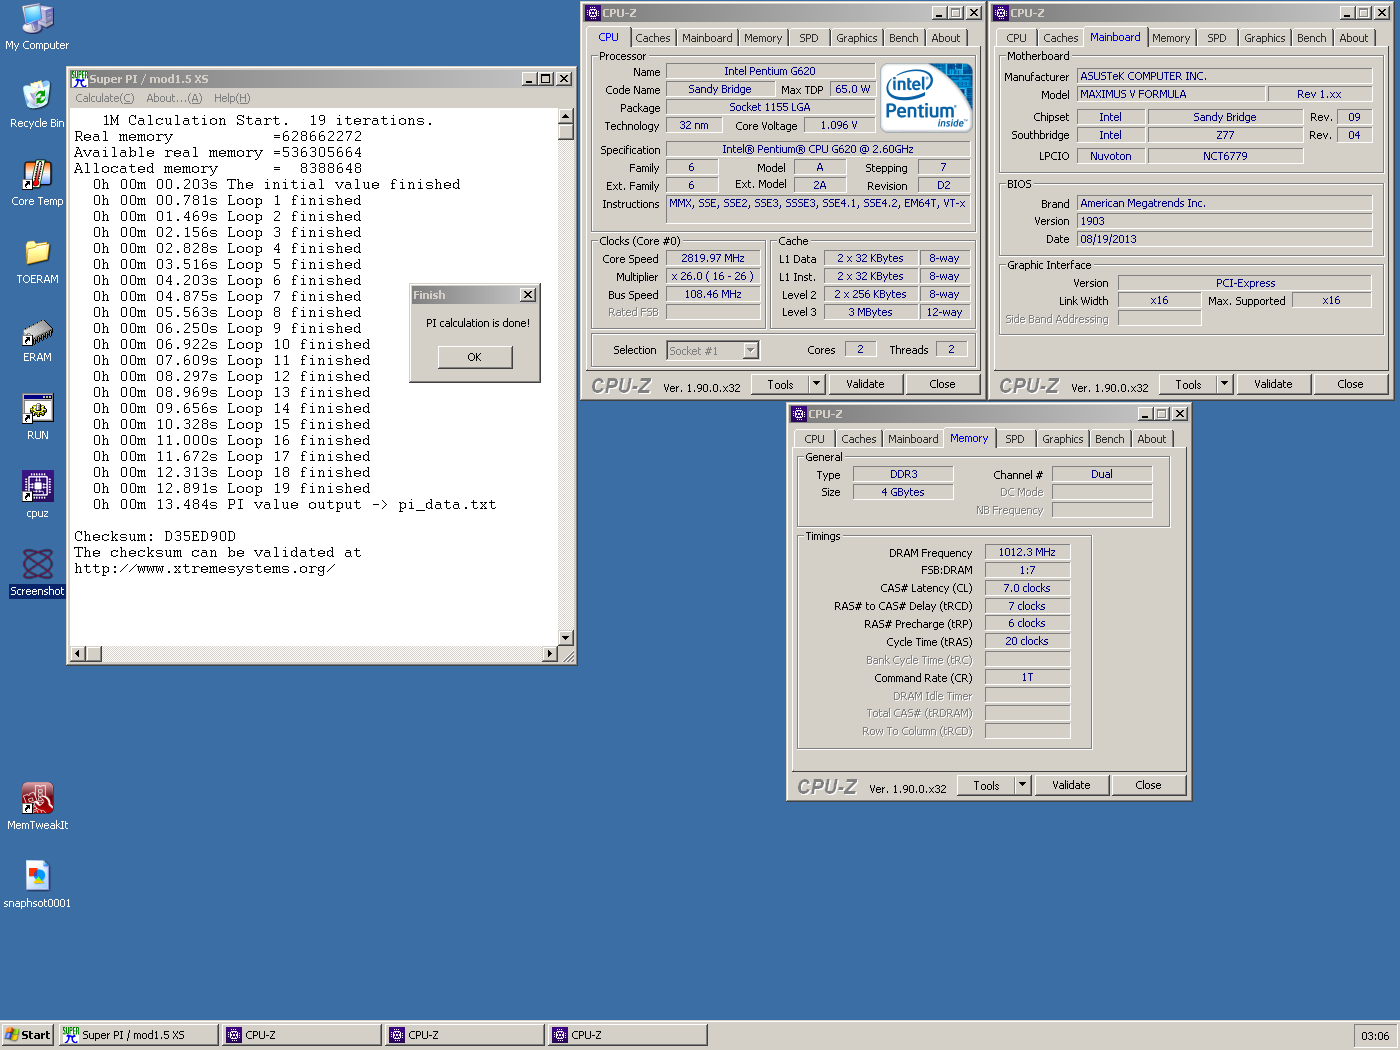This screenshot has height=1050, width=1400.
Task: Click the Loop 19 finished line
Action: (232, 488)
